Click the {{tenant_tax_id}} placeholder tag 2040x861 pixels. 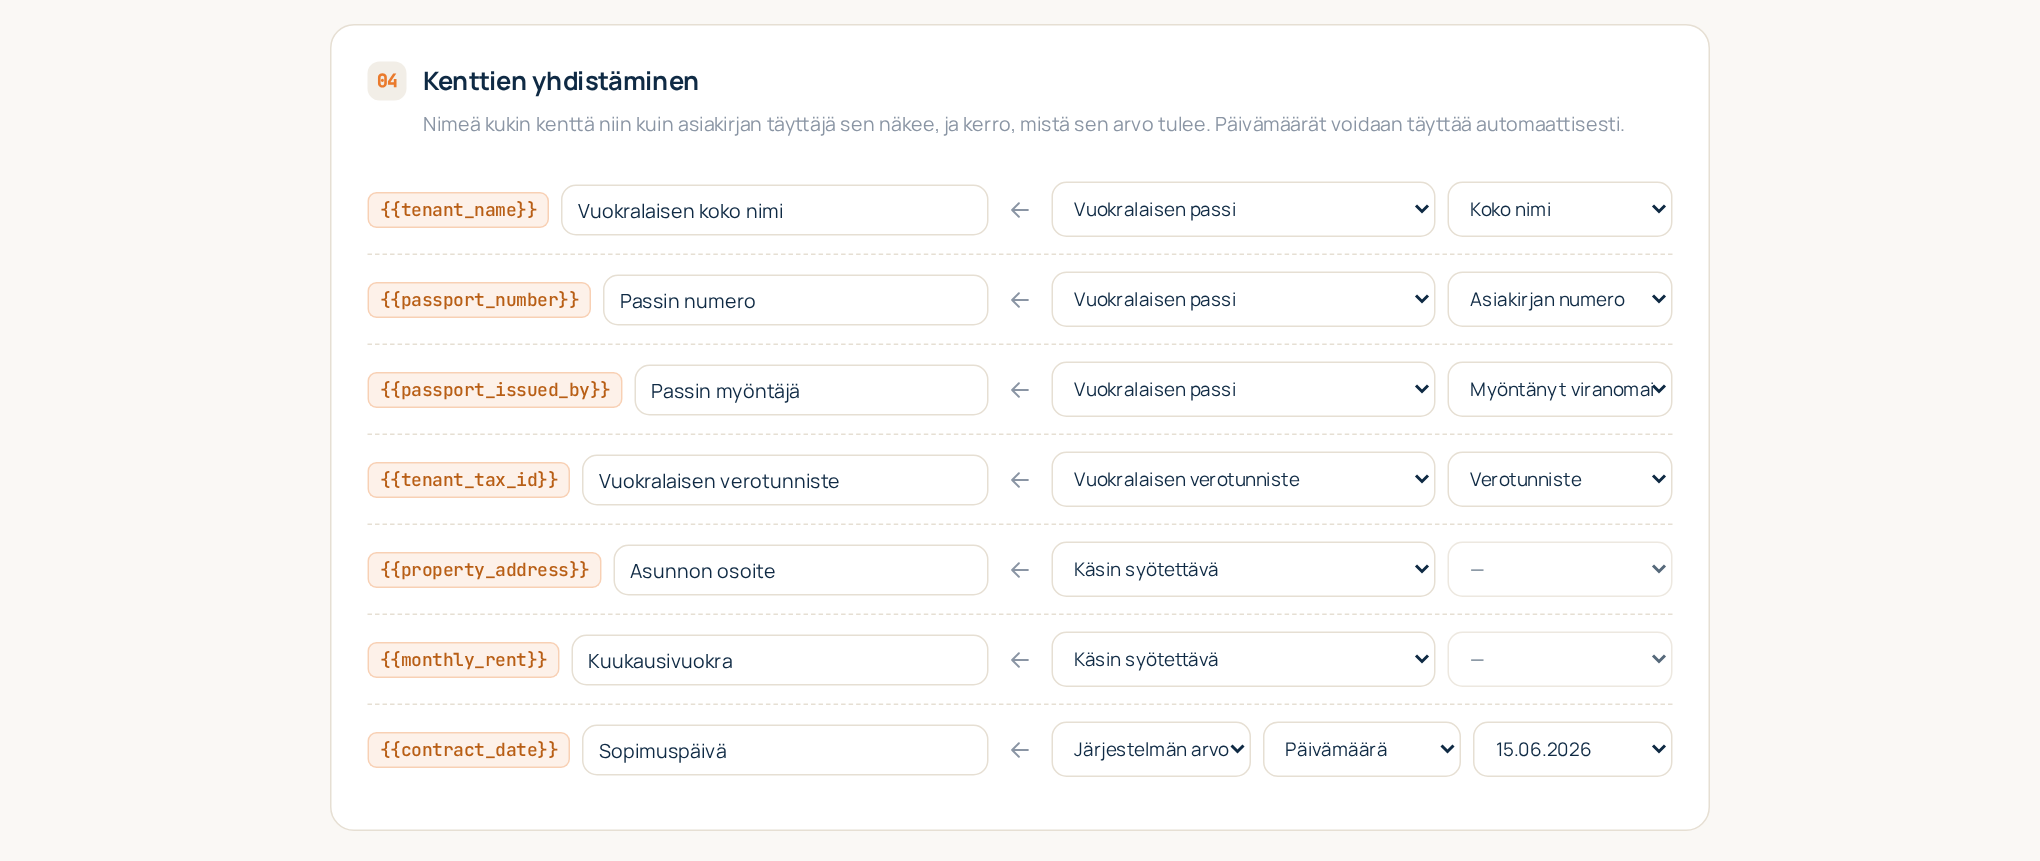(x=469, y=480)
